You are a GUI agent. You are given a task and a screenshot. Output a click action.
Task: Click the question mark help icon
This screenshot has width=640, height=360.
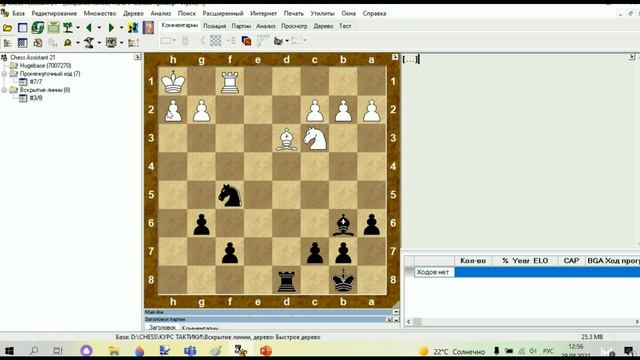pyautogui.click(x=148, y=28)
